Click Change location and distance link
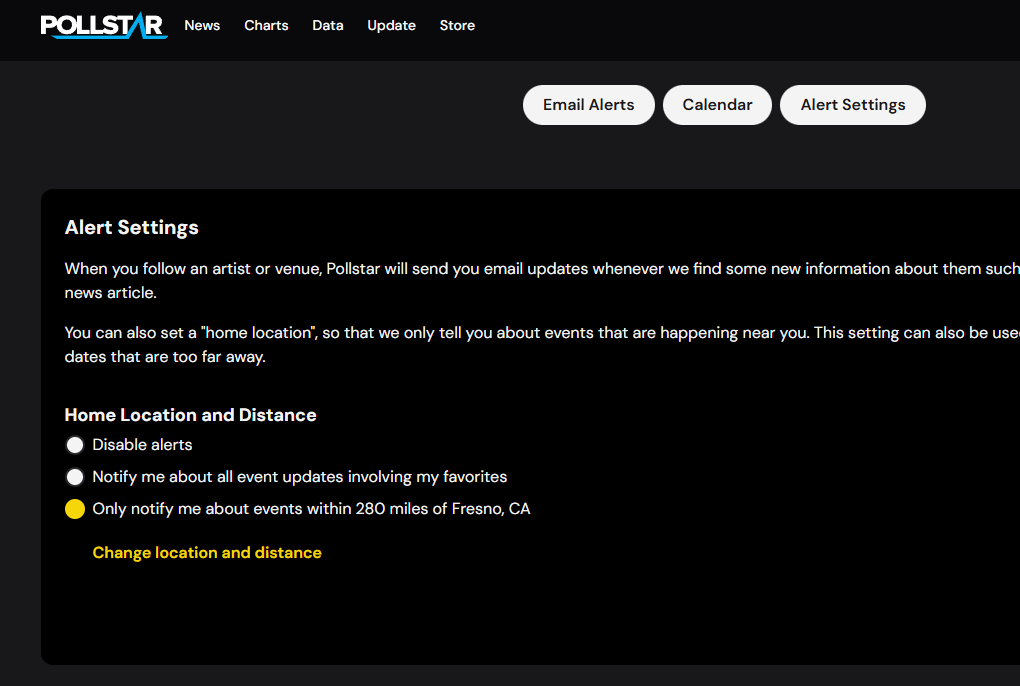Image resolution: width=1020 pixels, height=686 pixels. (207, 553)
